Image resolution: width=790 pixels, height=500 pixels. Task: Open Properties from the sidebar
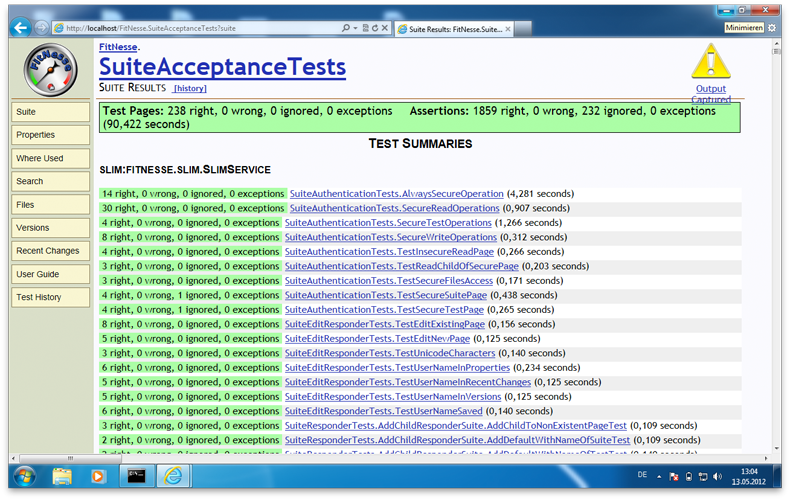(50, 135)
